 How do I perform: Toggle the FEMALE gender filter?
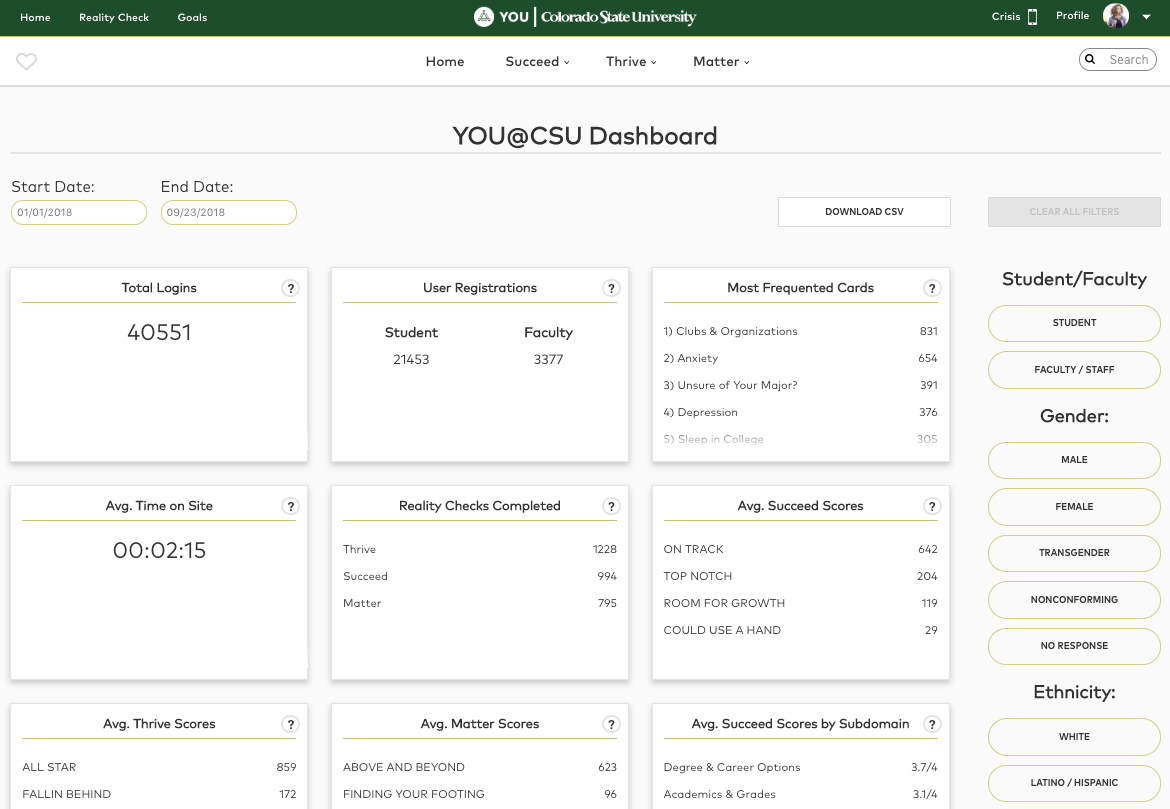tap(1074, 507)
